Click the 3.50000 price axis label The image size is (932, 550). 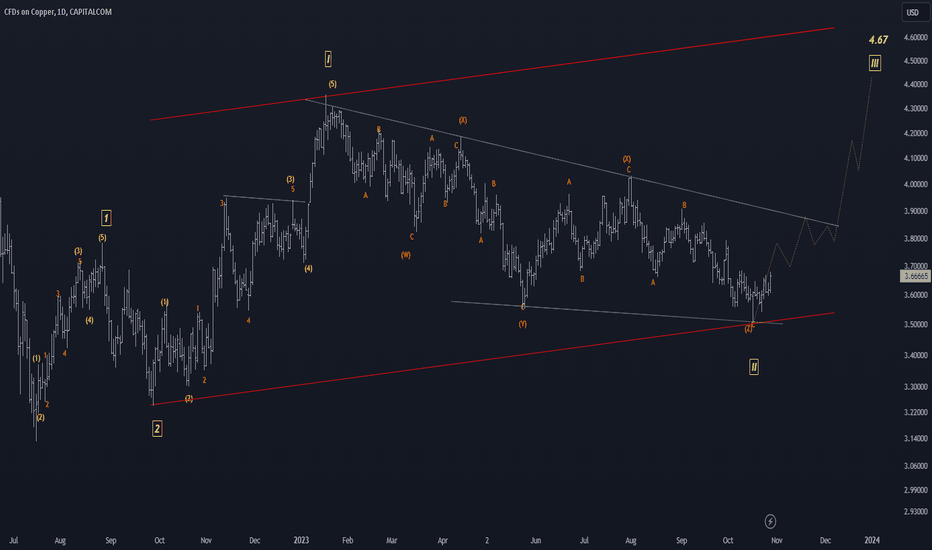[x=915, y=325]
